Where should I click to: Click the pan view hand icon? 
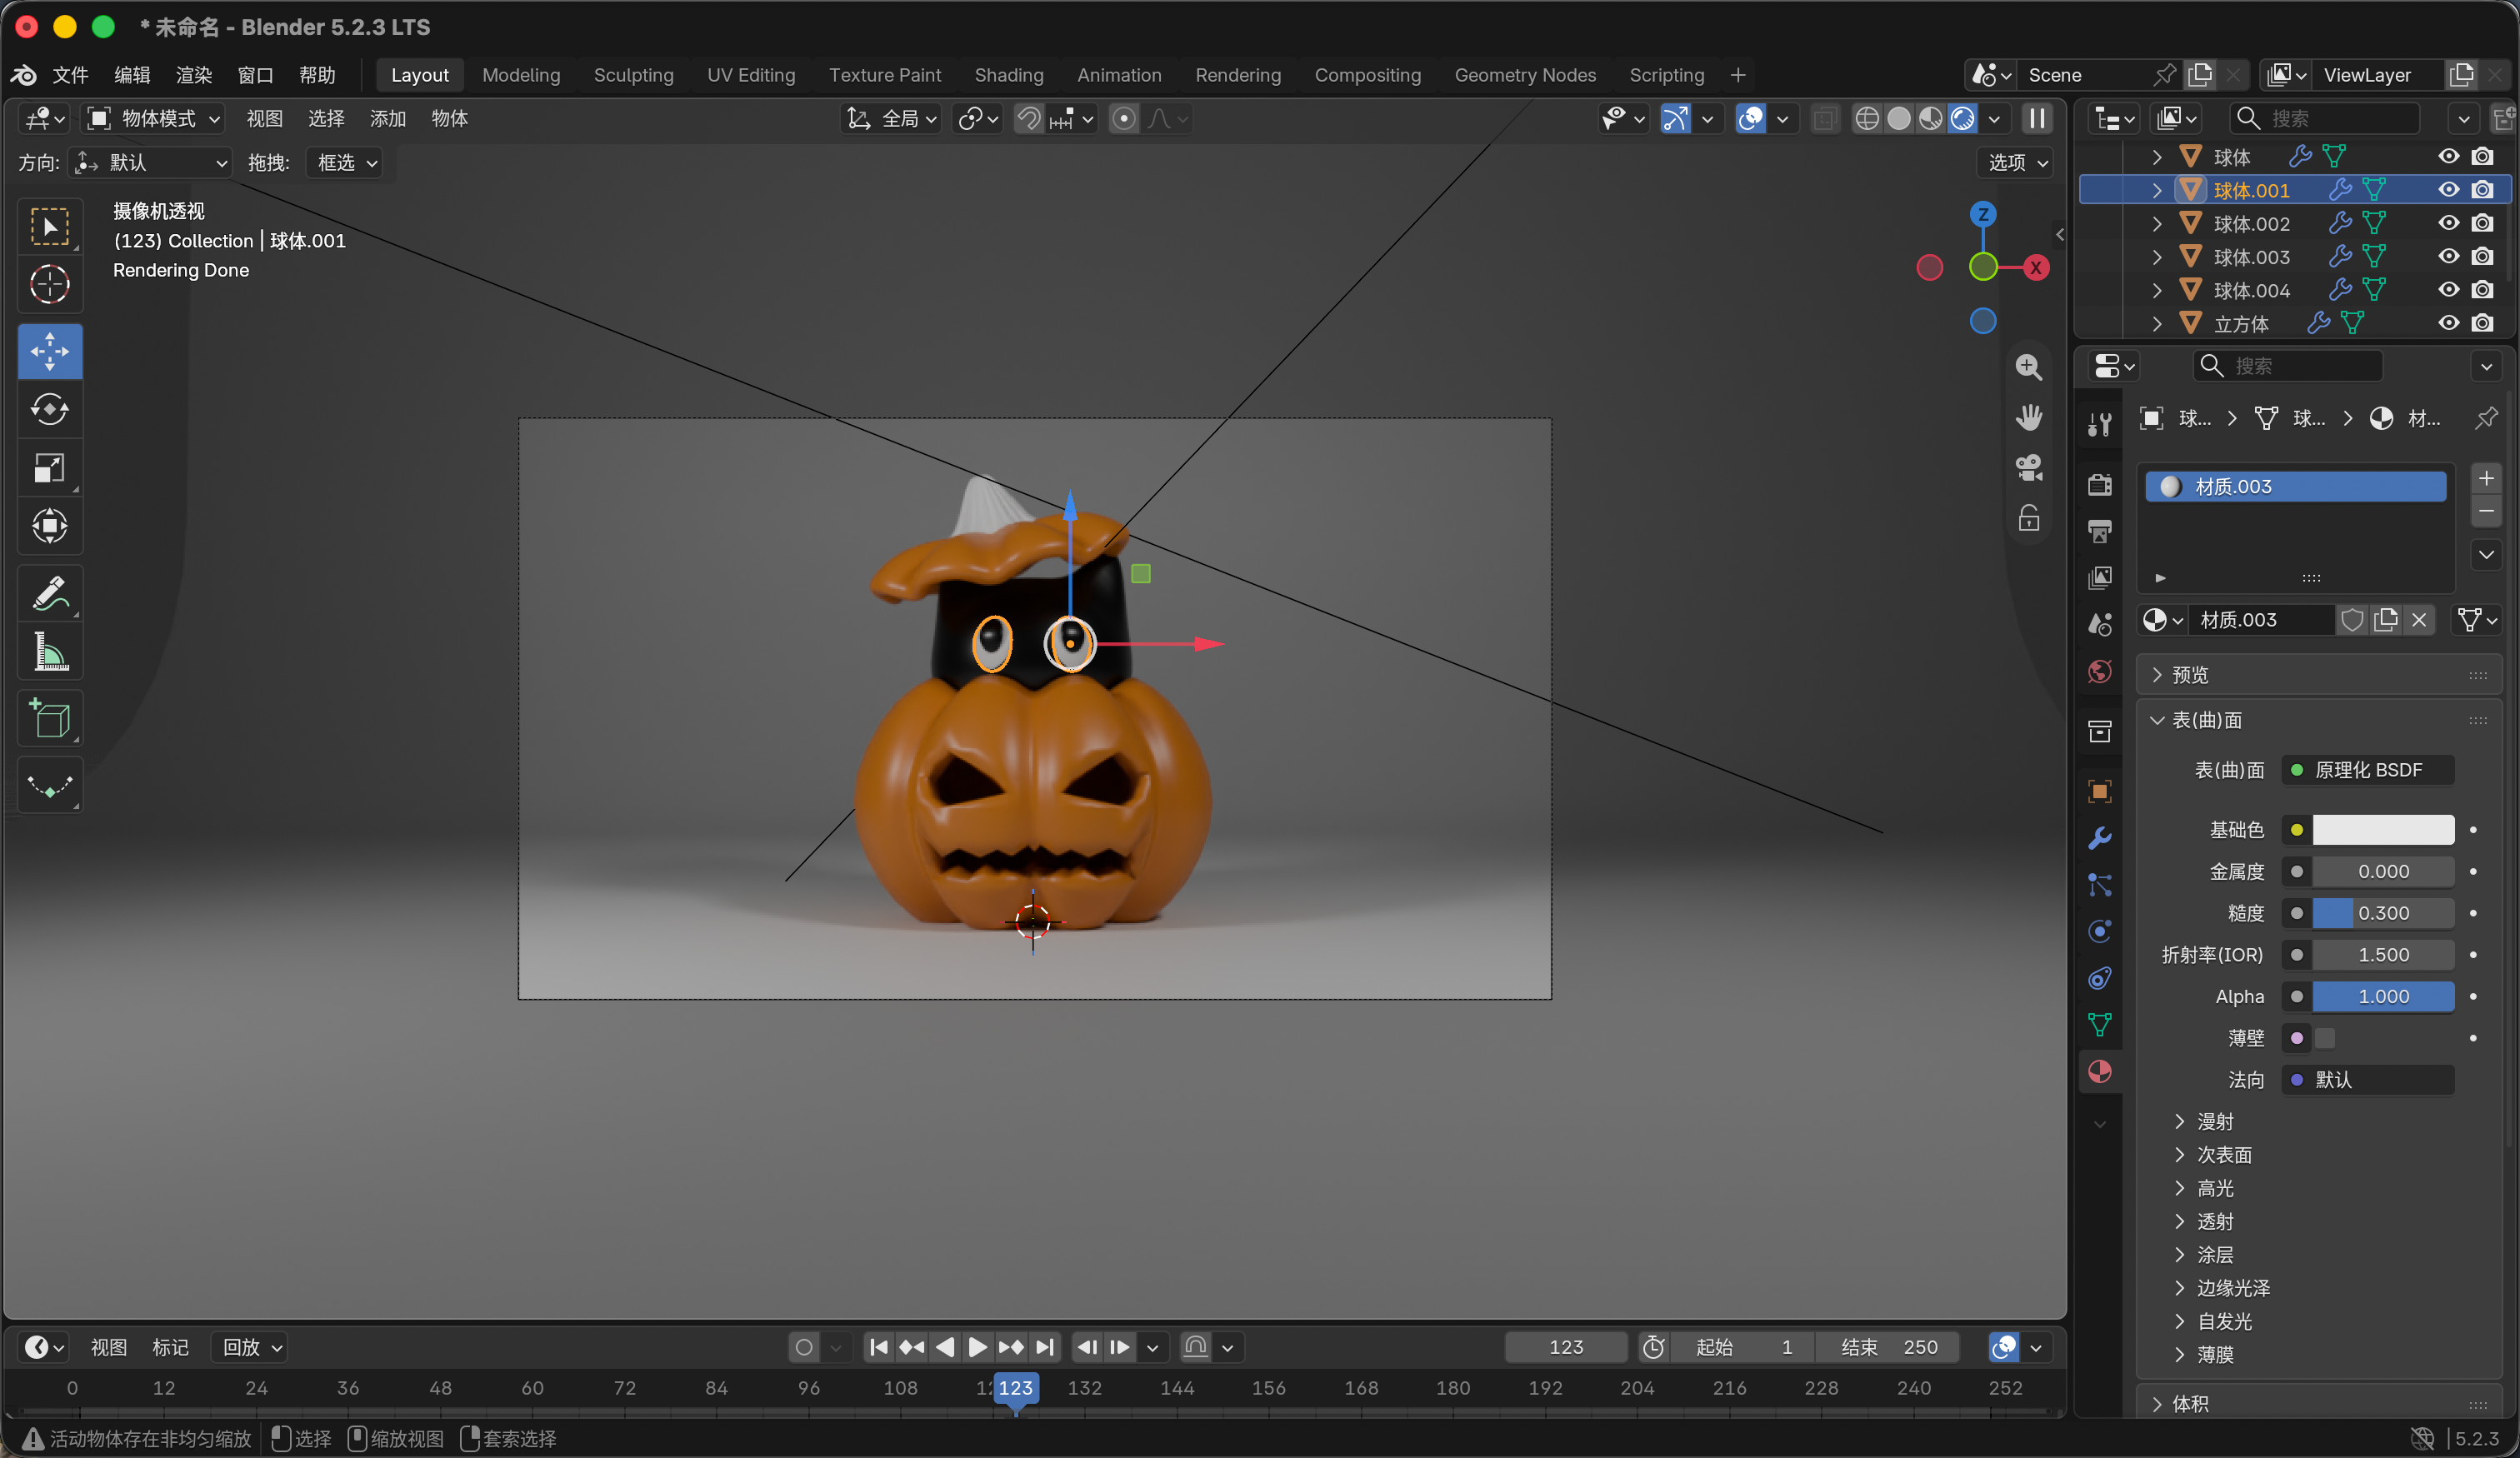(x=2028, y=417)
